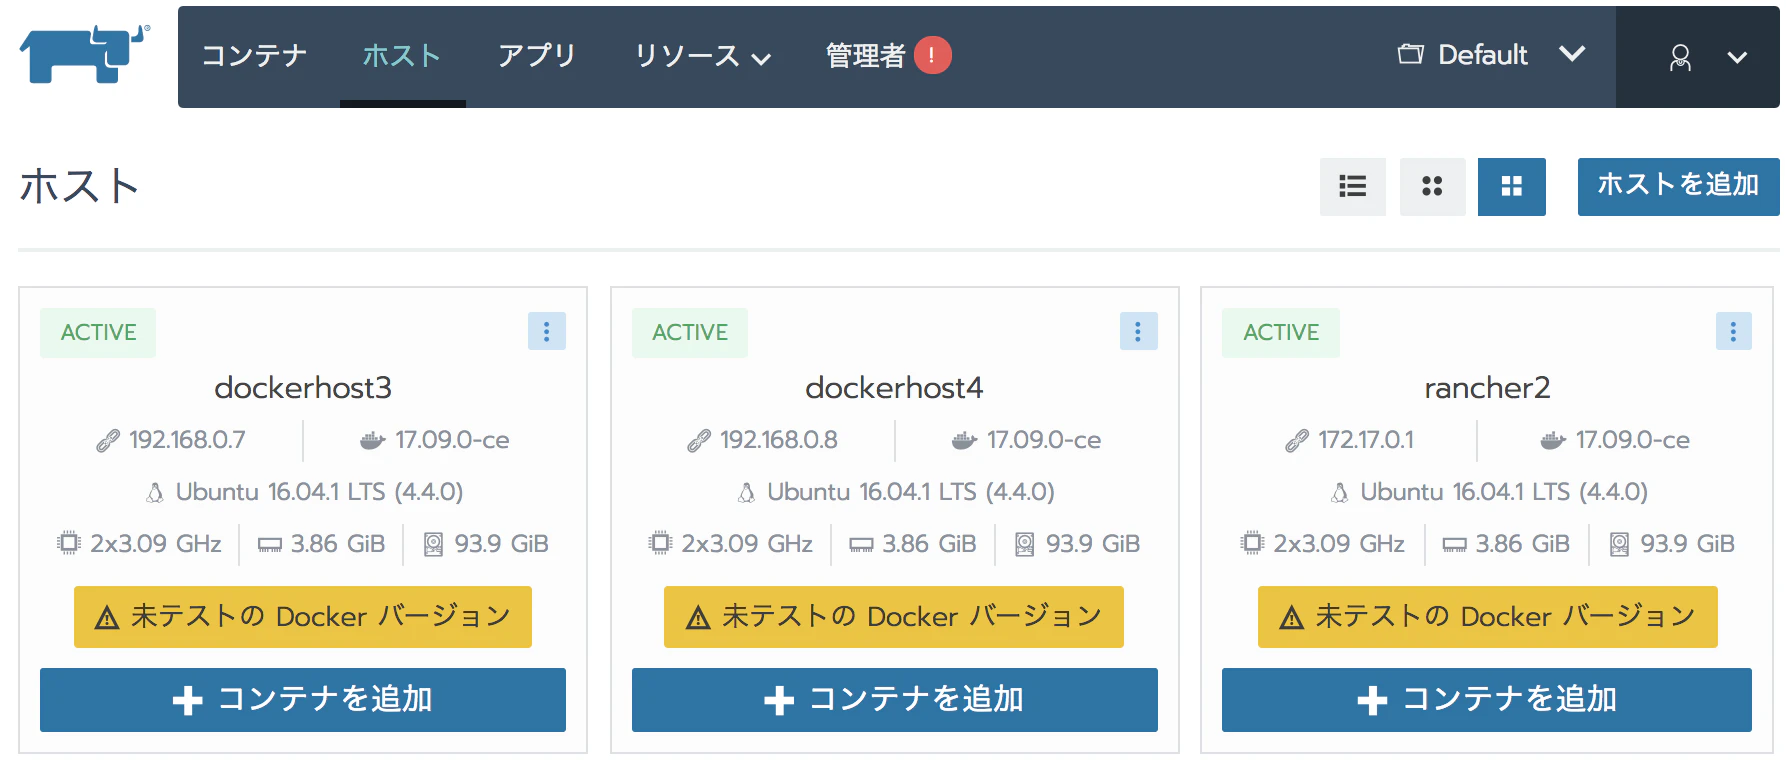Switch to dot grid view
The width and height of the screenshot is (1786, 760).
[x=1432, y=186]
